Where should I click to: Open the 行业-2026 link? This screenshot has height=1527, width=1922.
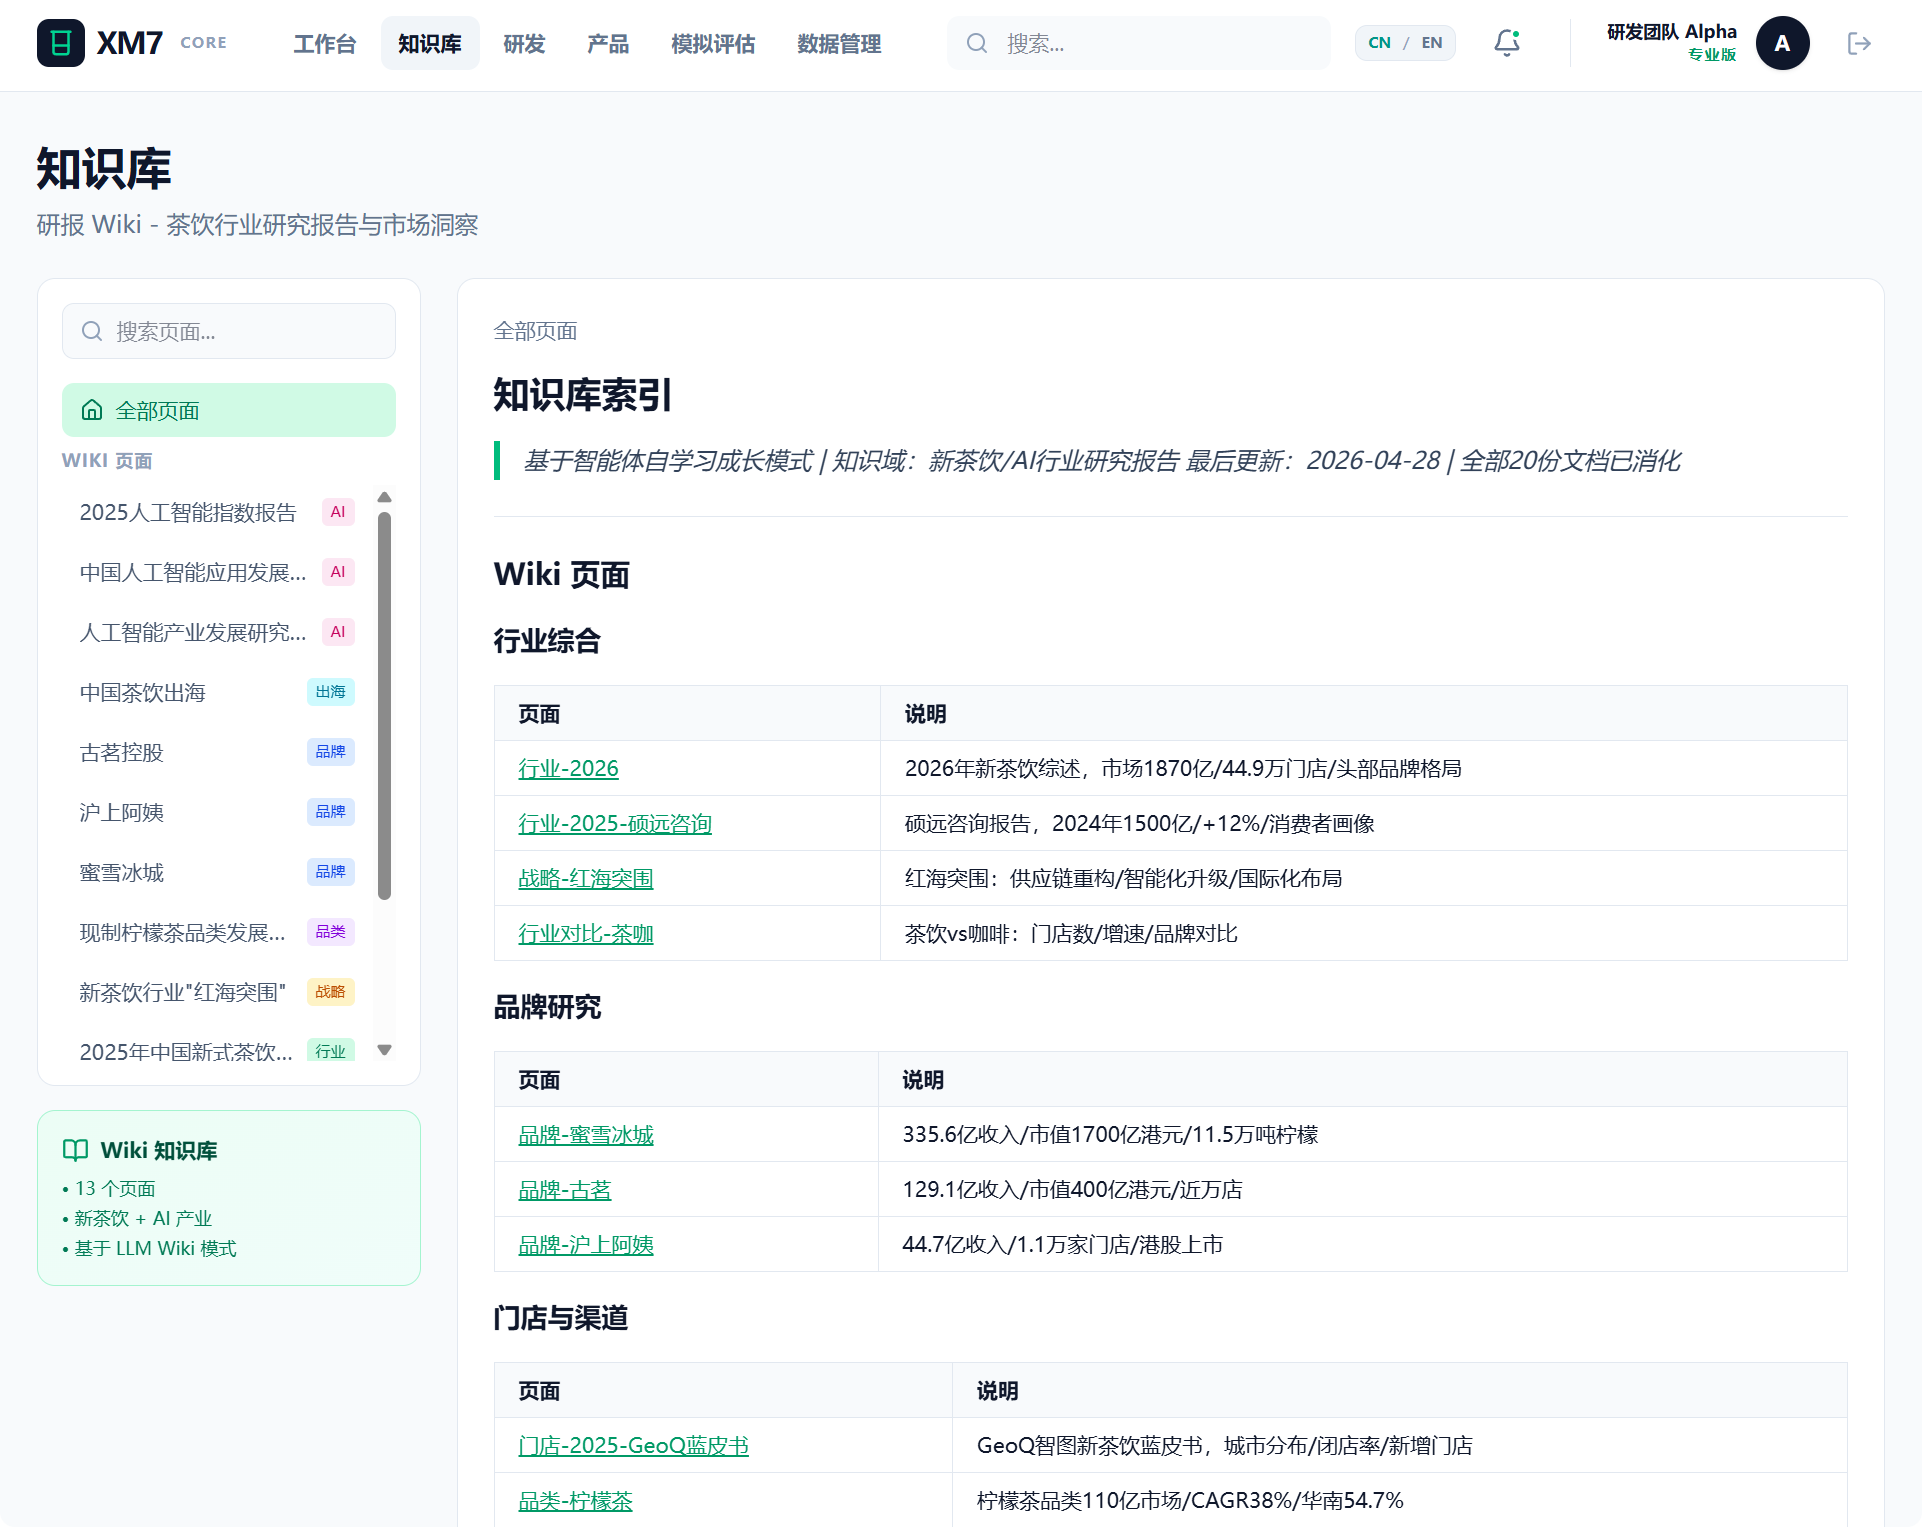tap(568, 768)
